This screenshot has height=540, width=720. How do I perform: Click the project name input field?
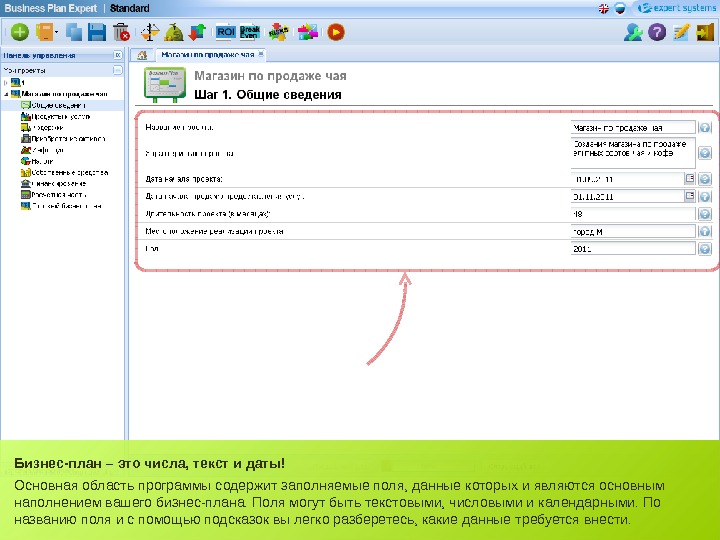pyautogui.click(x=633, y=128)
